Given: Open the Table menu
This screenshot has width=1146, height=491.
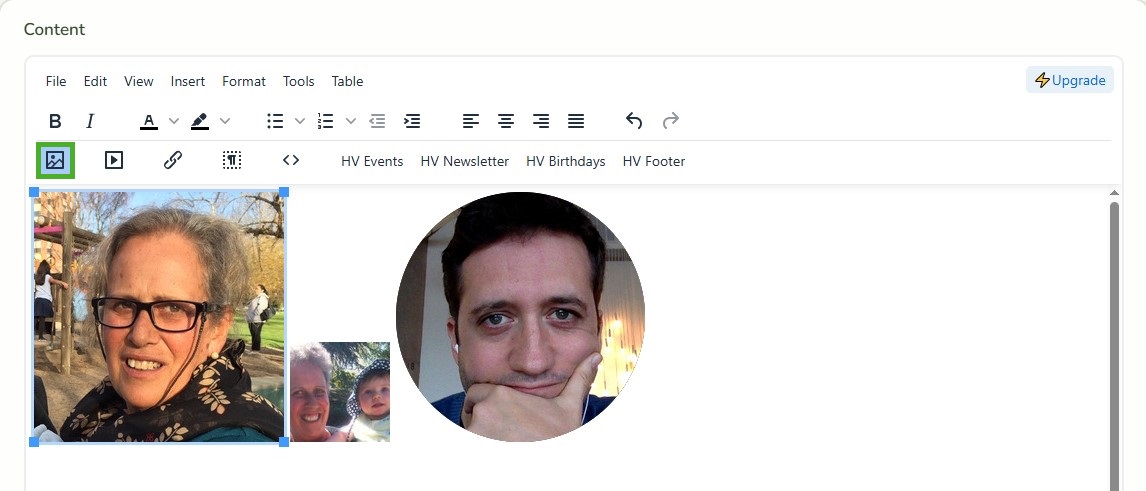Looking at the screenshot, I should [x=347, y=81].
